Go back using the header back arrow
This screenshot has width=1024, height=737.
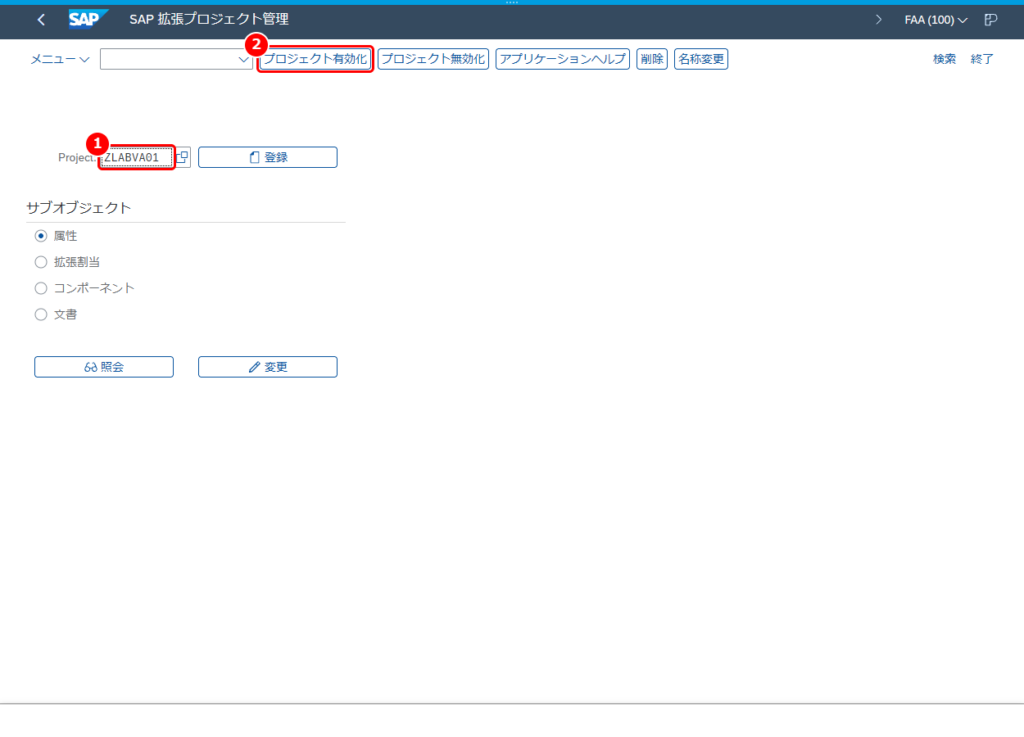tap(41, 20)
